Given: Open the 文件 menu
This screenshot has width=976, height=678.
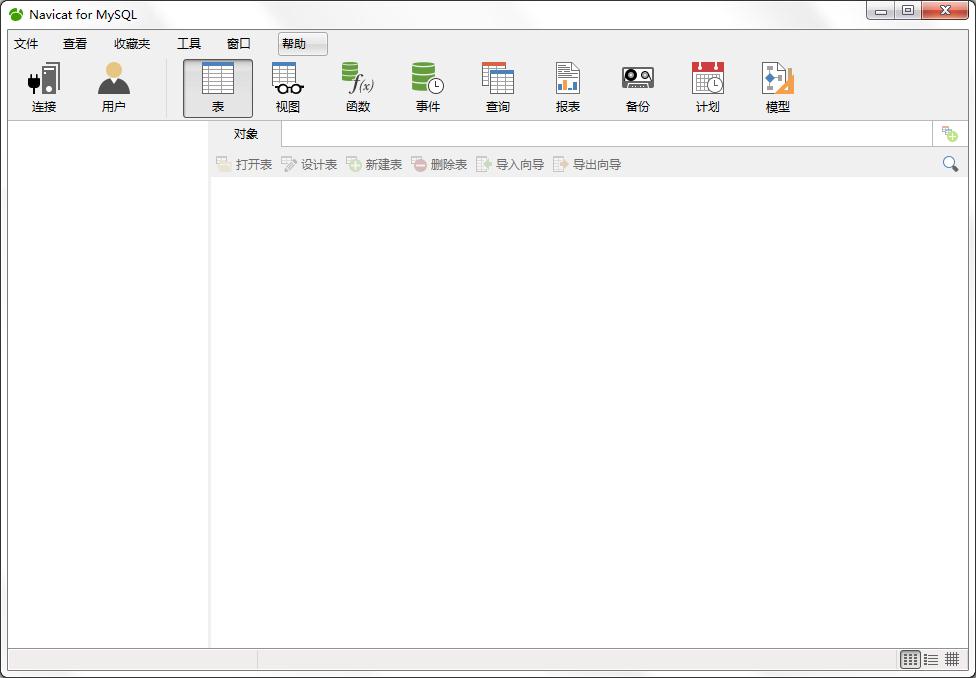Looking at the screenshot, I should point(26,44).
